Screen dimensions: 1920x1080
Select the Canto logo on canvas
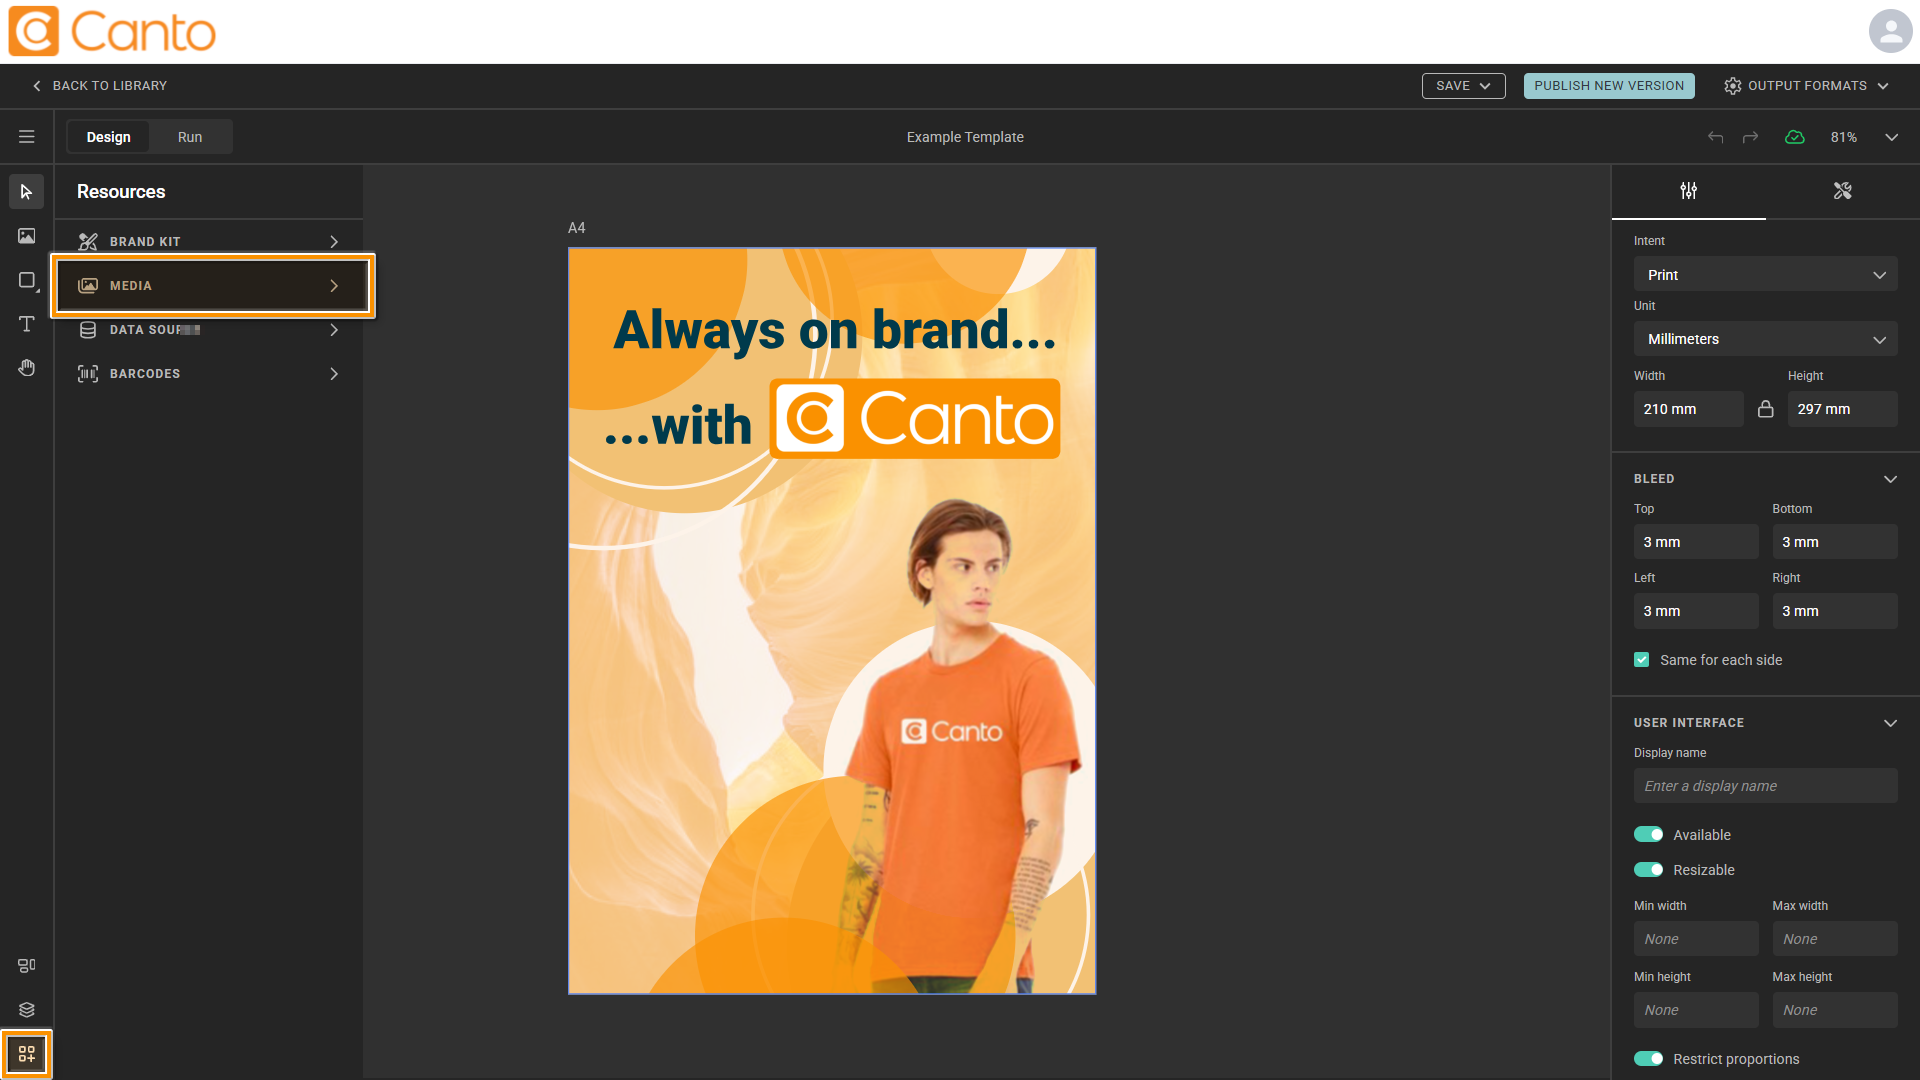[915, 419]
